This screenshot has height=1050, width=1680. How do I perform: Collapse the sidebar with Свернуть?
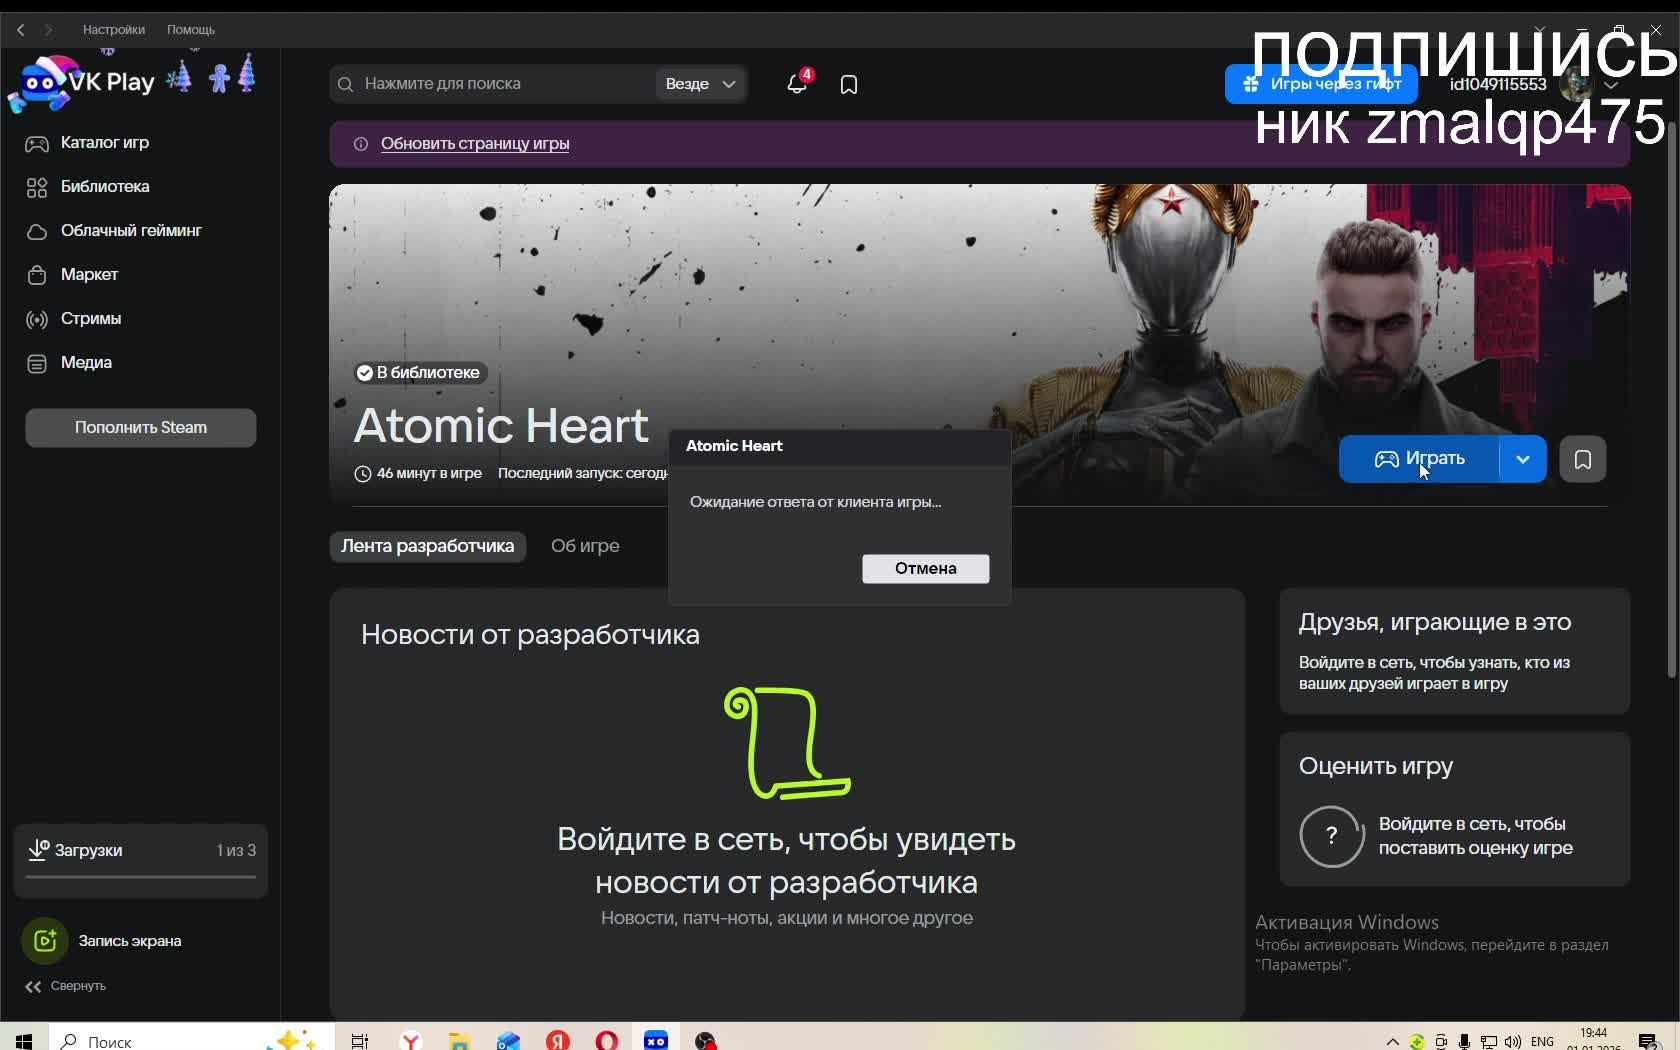click(66, 986)
